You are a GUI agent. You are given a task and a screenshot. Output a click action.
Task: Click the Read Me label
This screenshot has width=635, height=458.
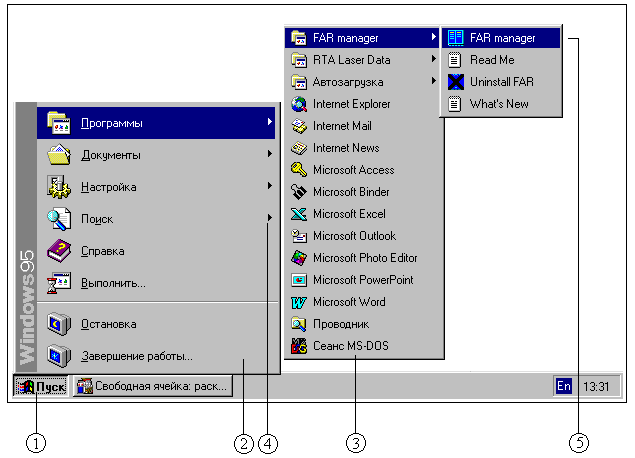[492, 60]
